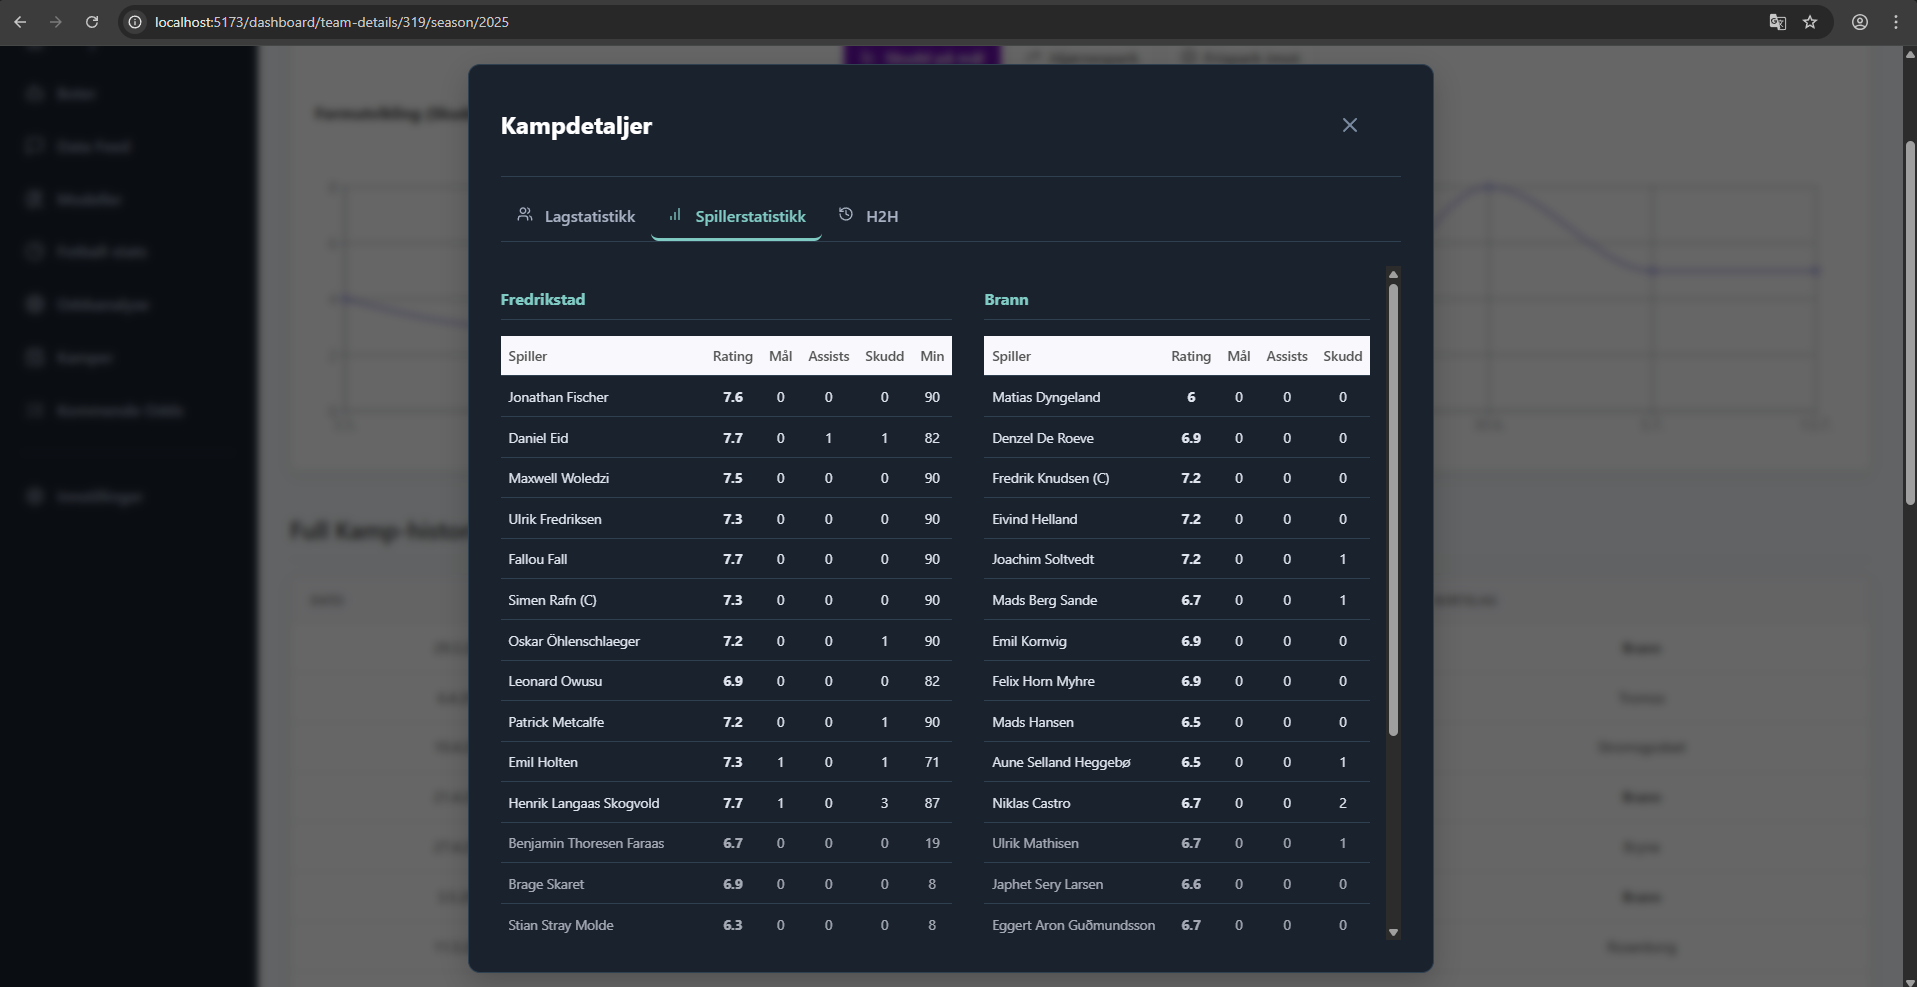Click the Spillerstatistikk bar chart icon
1917x987 pixels.
675,215
